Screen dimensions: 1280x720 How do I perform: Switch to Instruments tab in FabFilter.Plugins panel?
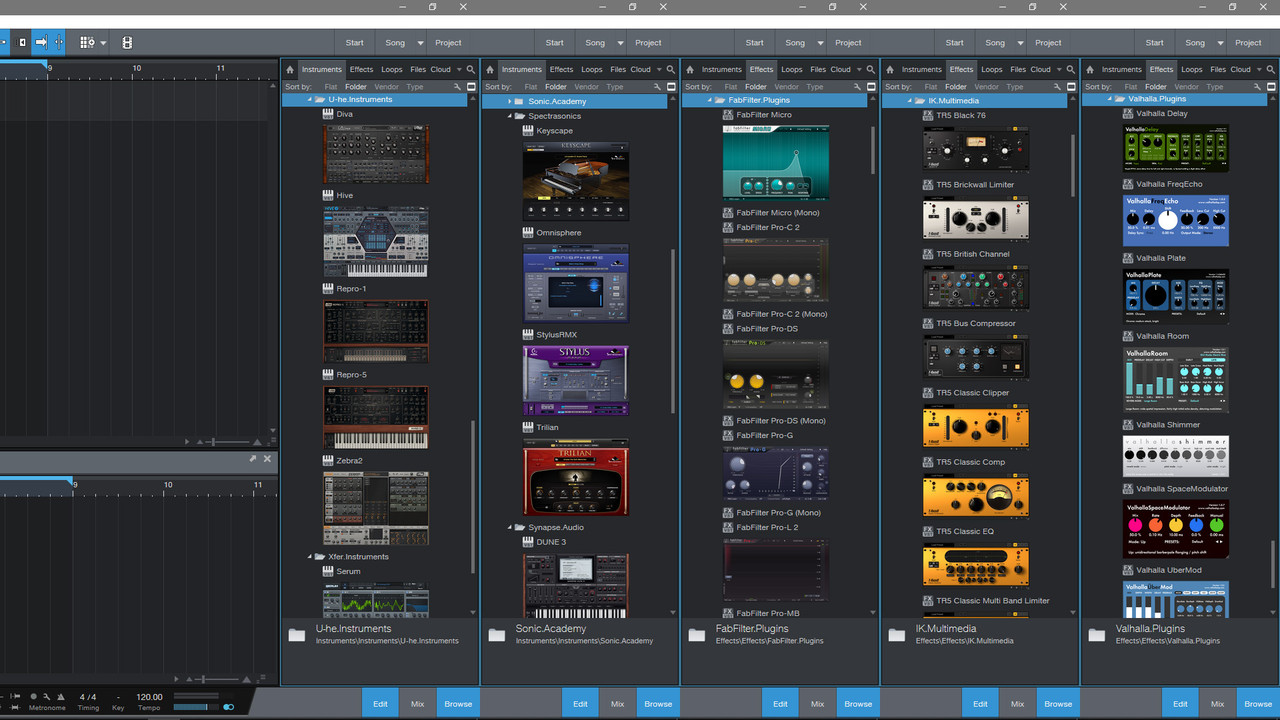(x=721, y=69)
